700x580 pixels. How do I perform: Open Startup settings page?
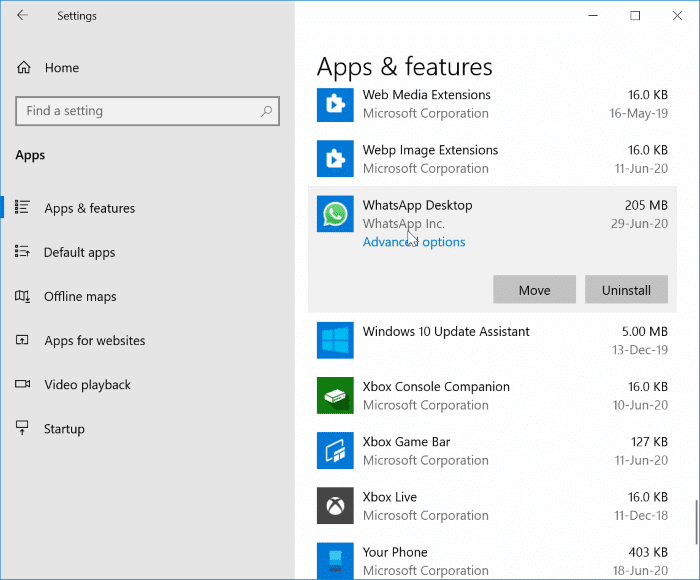click(147, 429)
